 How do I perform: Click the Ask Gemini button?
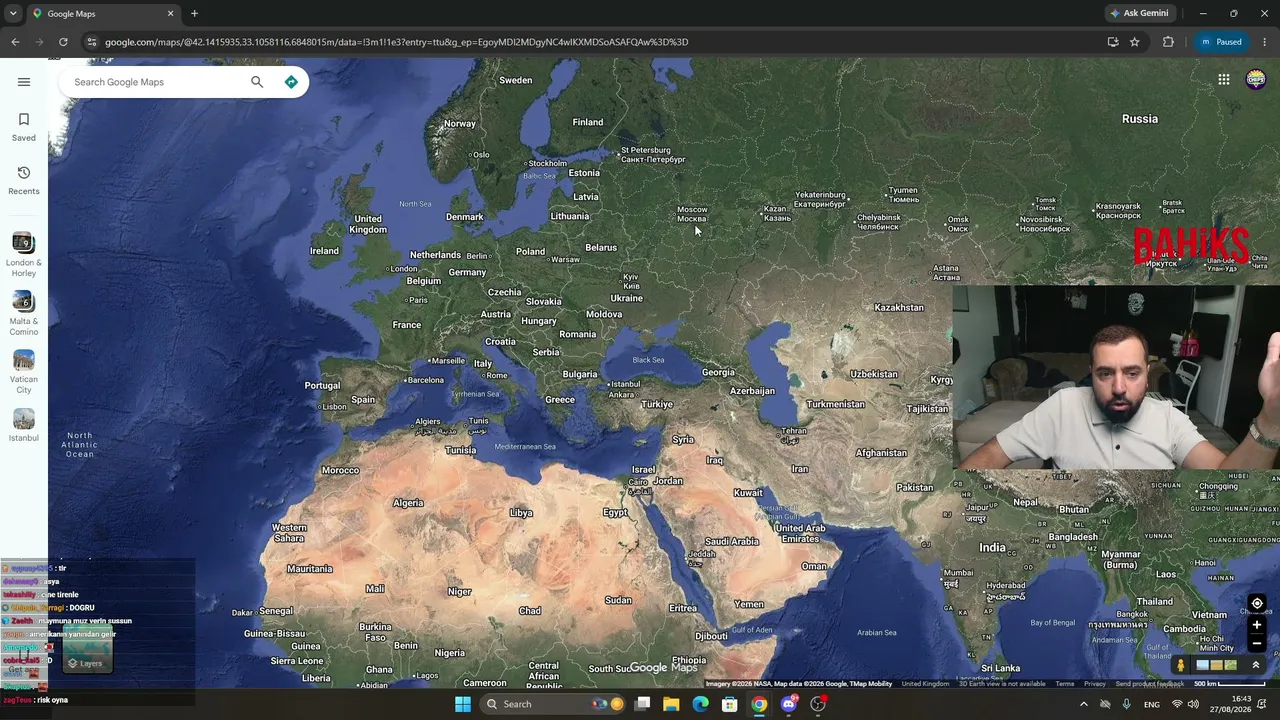pyautogui.click(x=1138, y=14)
